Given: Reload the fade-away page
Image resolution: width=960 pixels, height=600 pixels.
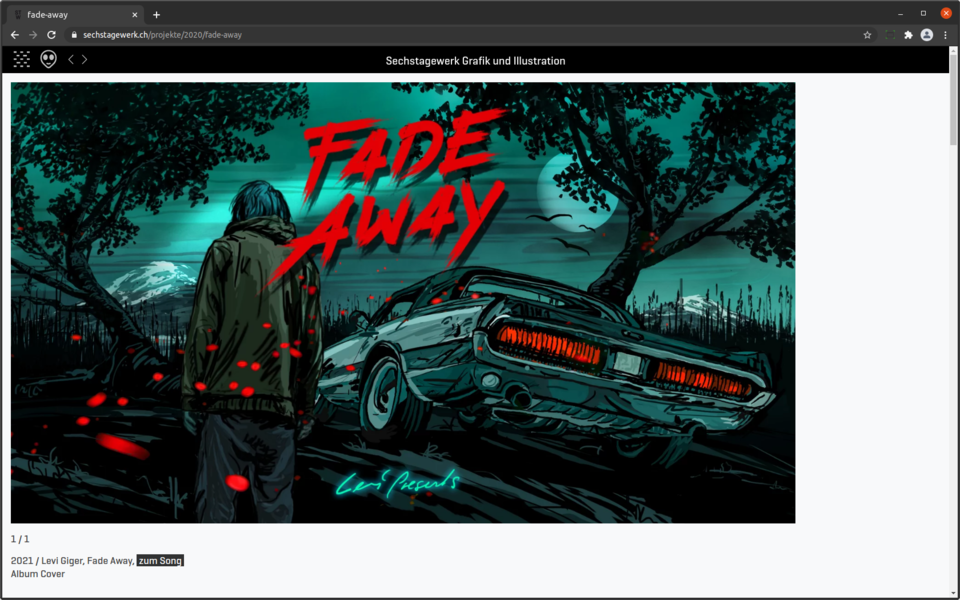Looking at the screenshot, I should pos(51,35).
